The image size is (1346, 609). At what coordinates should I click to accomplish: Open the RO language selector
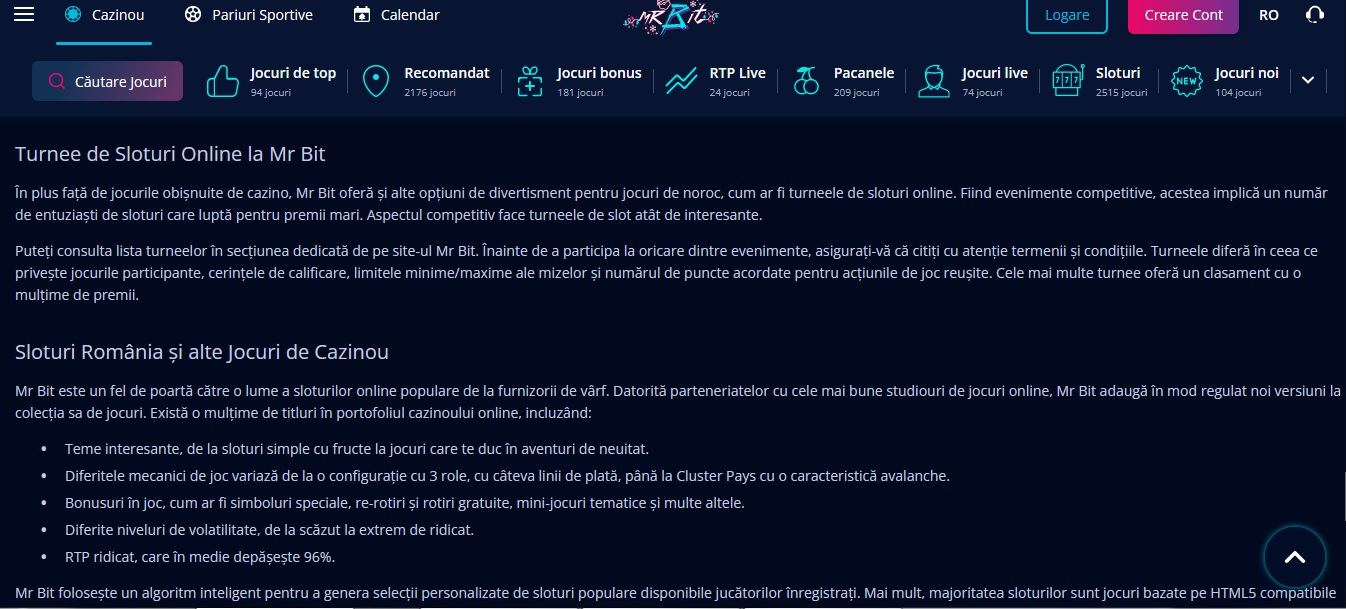tap(1269, 15)
